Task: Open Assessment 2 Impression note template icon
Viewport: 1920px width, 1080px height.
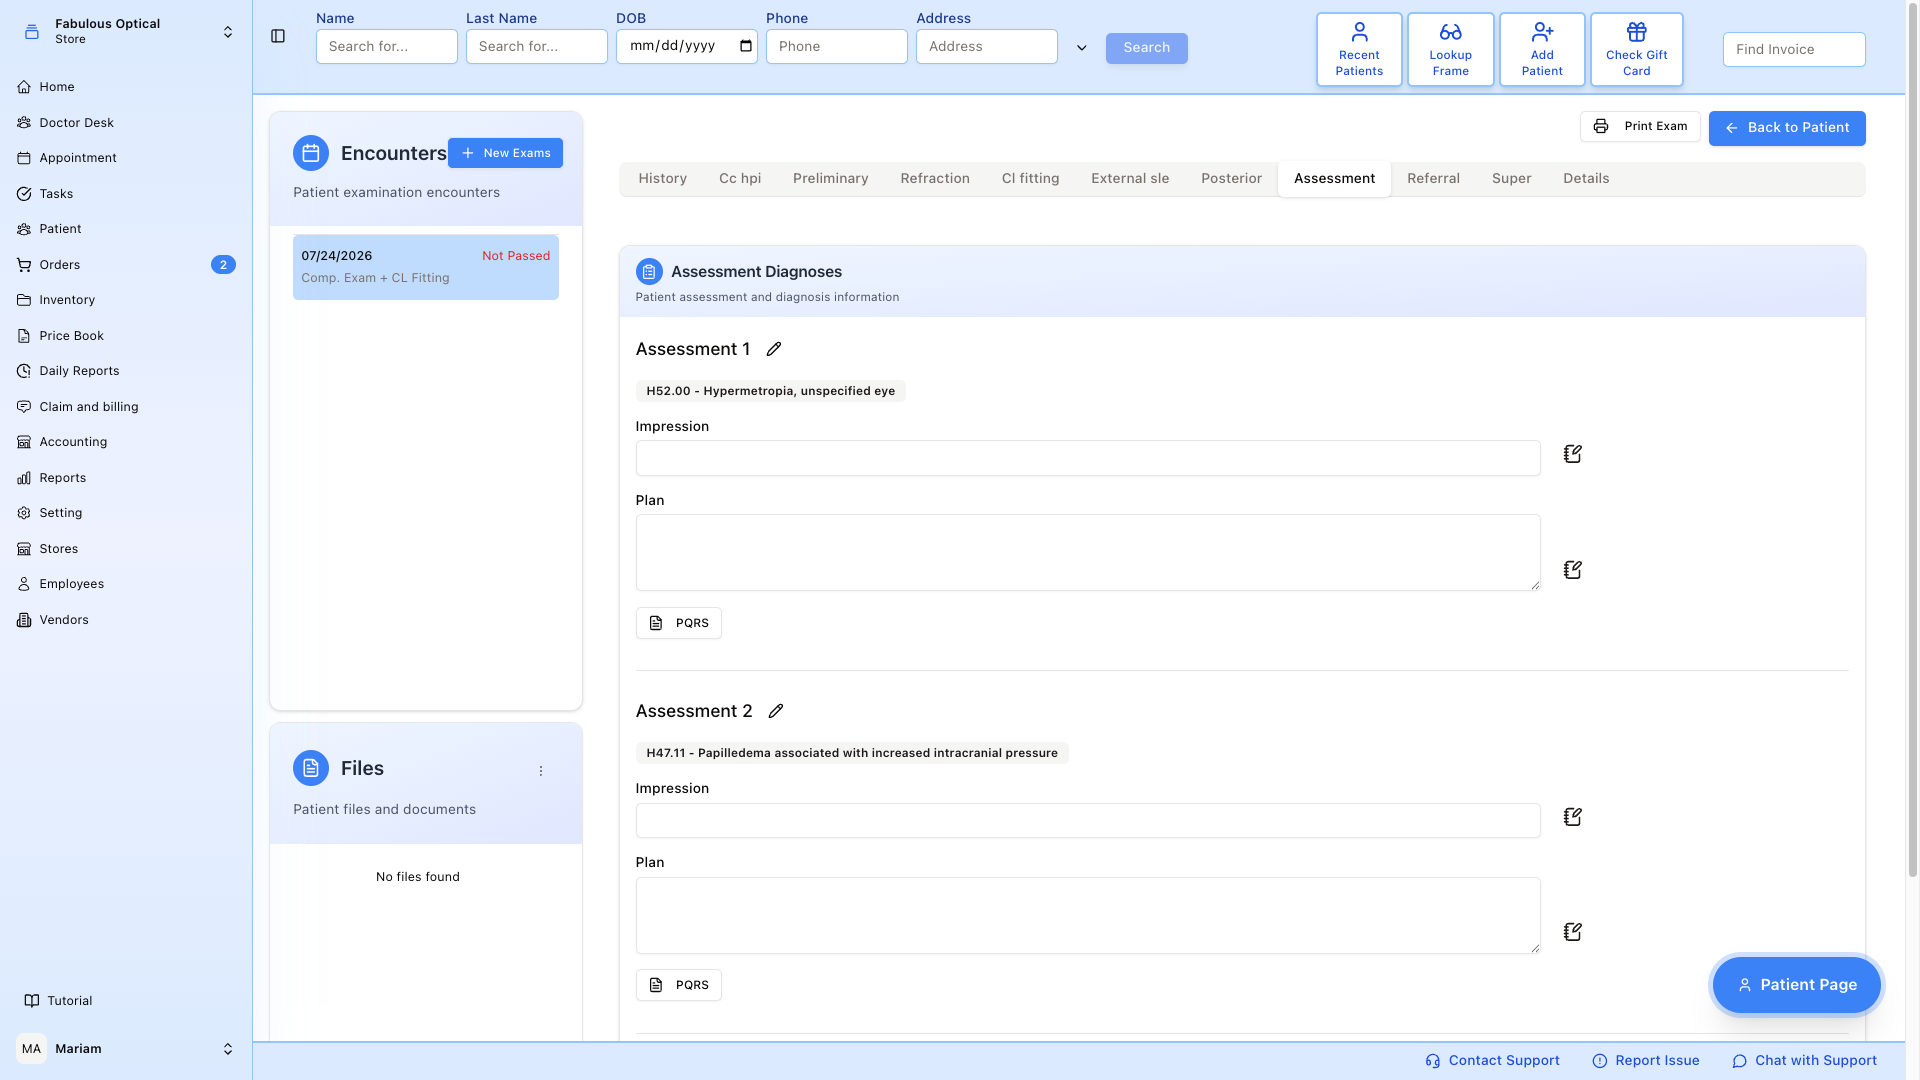Action: tap(1573, 817)
